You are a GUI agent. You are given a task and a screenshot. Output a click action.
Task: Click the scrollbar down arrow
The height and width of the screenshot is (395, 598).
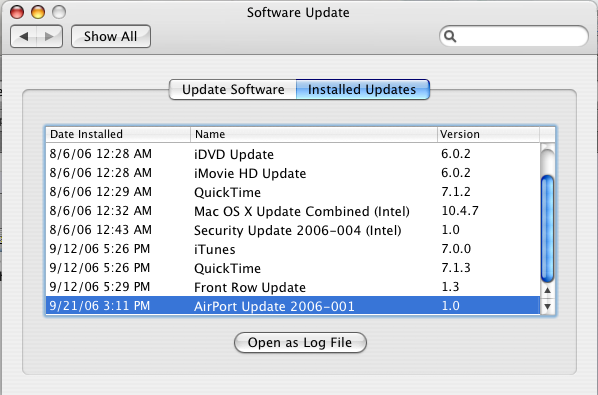(548, 306)
